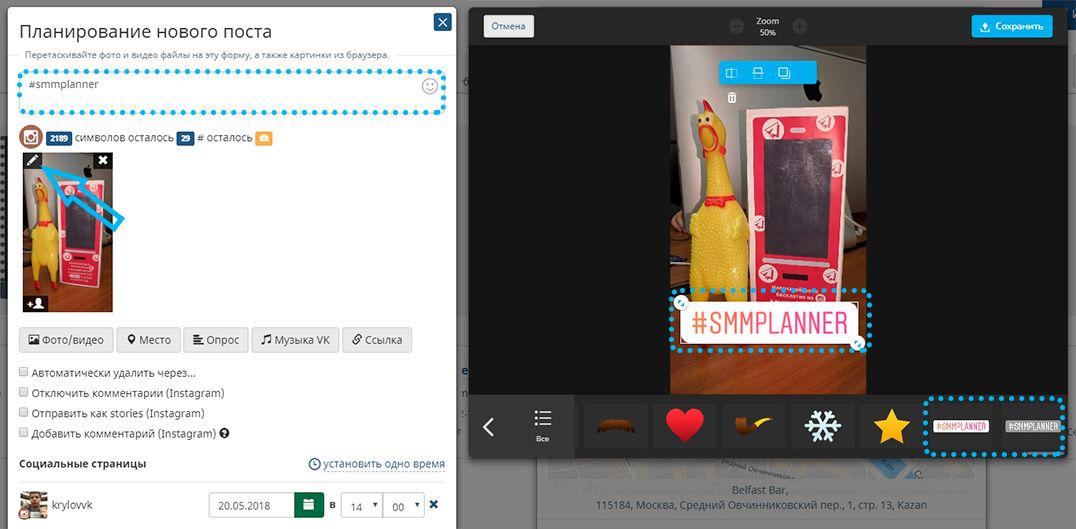Image resolution: width=1076 pixels, height=529 pixels.
Task: Enable Автоматически удалить через... checkbox
Action: (24, 372)
